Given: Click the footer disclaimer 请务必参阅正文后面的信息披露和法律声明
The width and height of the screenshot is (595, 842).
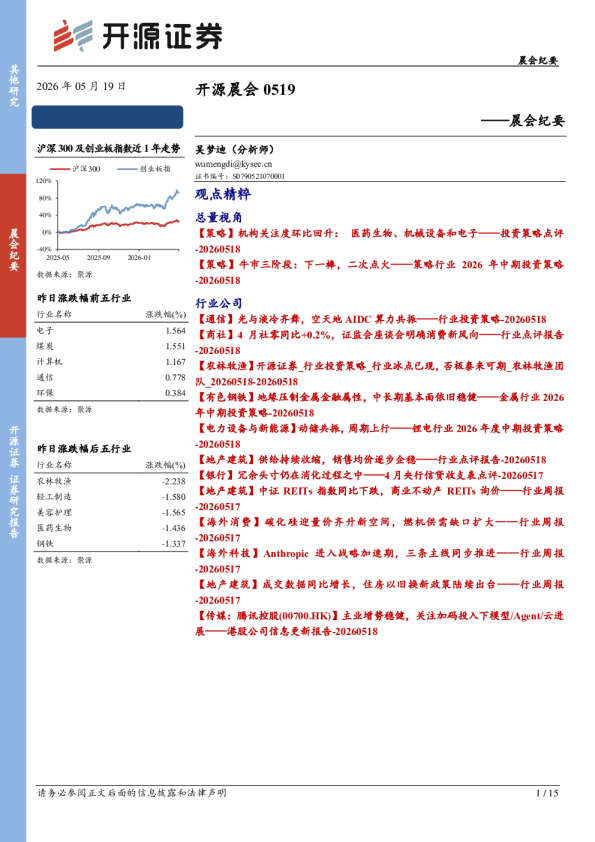Looking at the screenshot, I should [132, 793].
